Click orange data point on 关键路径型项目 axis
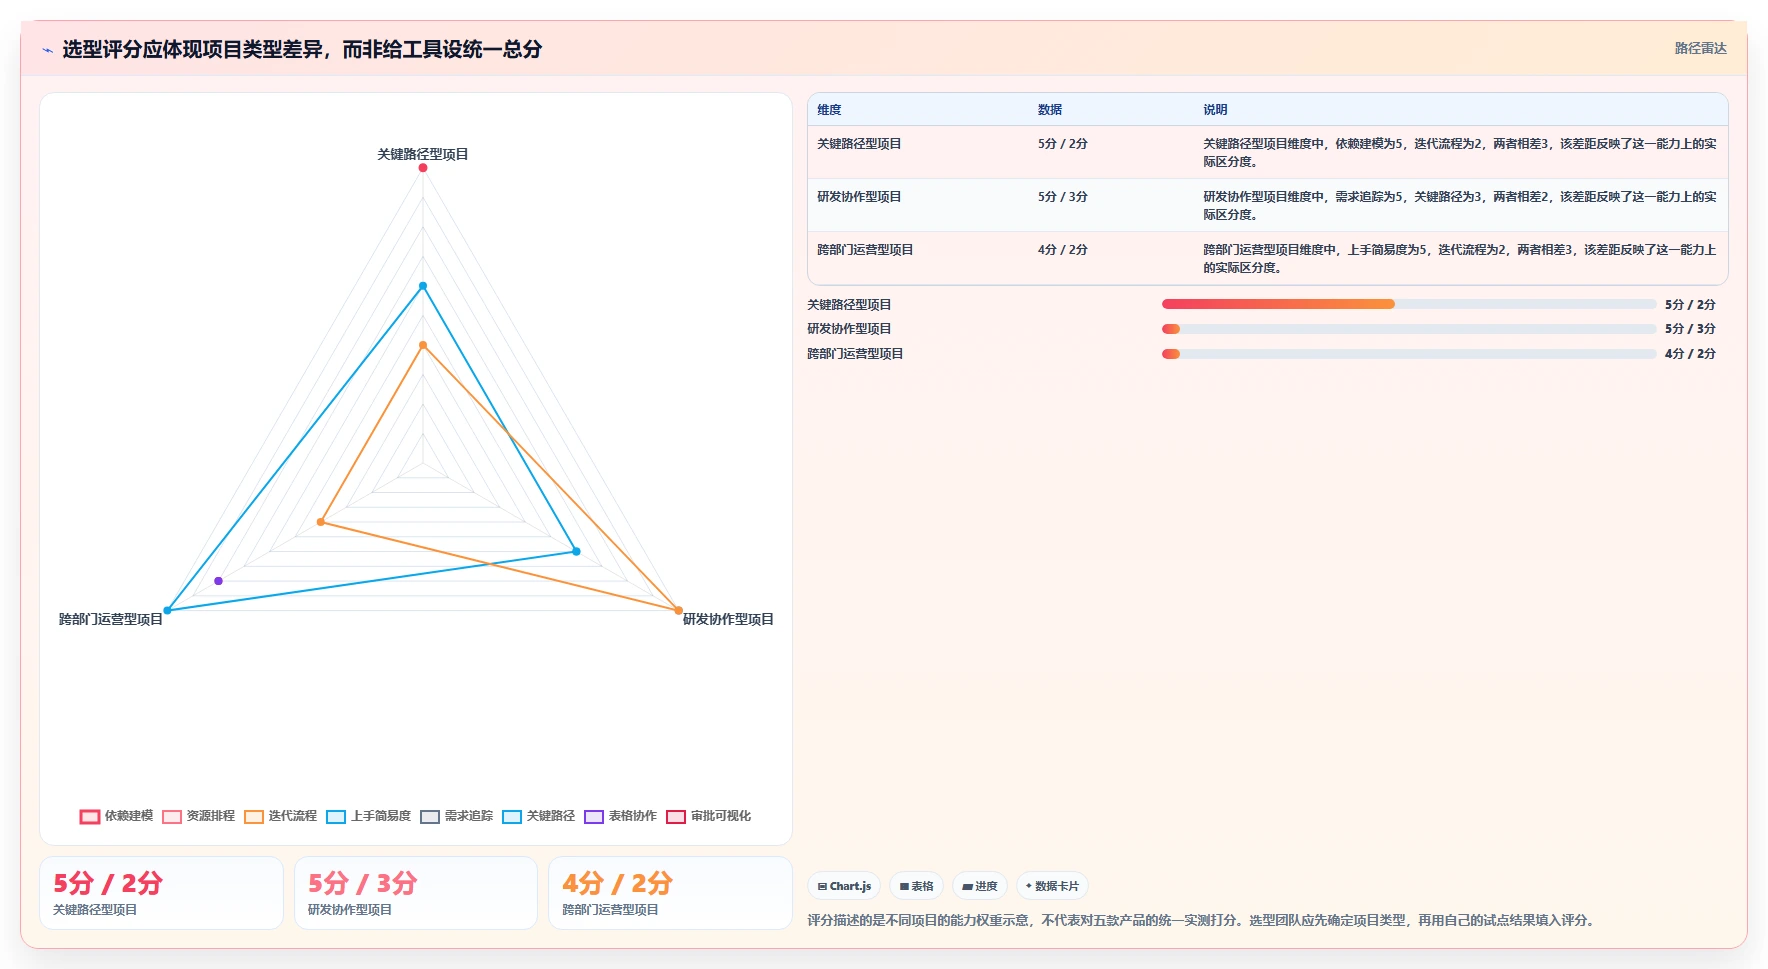Screen dimensions: 1768x969 coord(423,345)
